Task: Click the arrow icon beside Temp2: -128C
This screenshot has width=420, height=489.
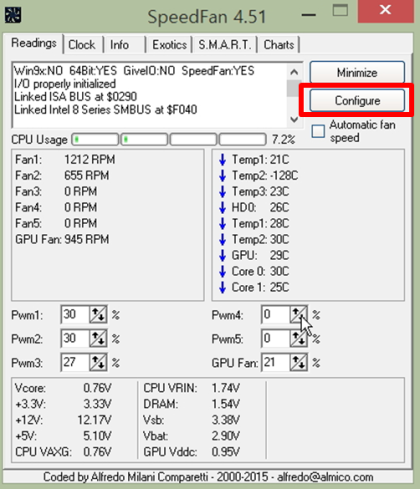Action: click(x=222, y=176)
